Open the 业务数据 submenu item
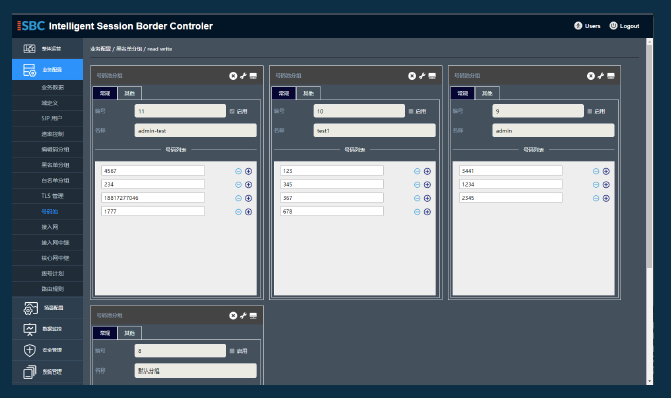Viewport: 671px width, 398px height. pyautogui.click(x=48, y=87)
